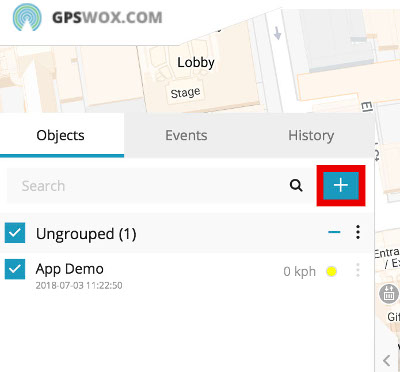Image resolution: width=400 pixels, height=372 pixels.
Task: Open the Ungrouped group three-dot menu
Action: tap(358, 232)
